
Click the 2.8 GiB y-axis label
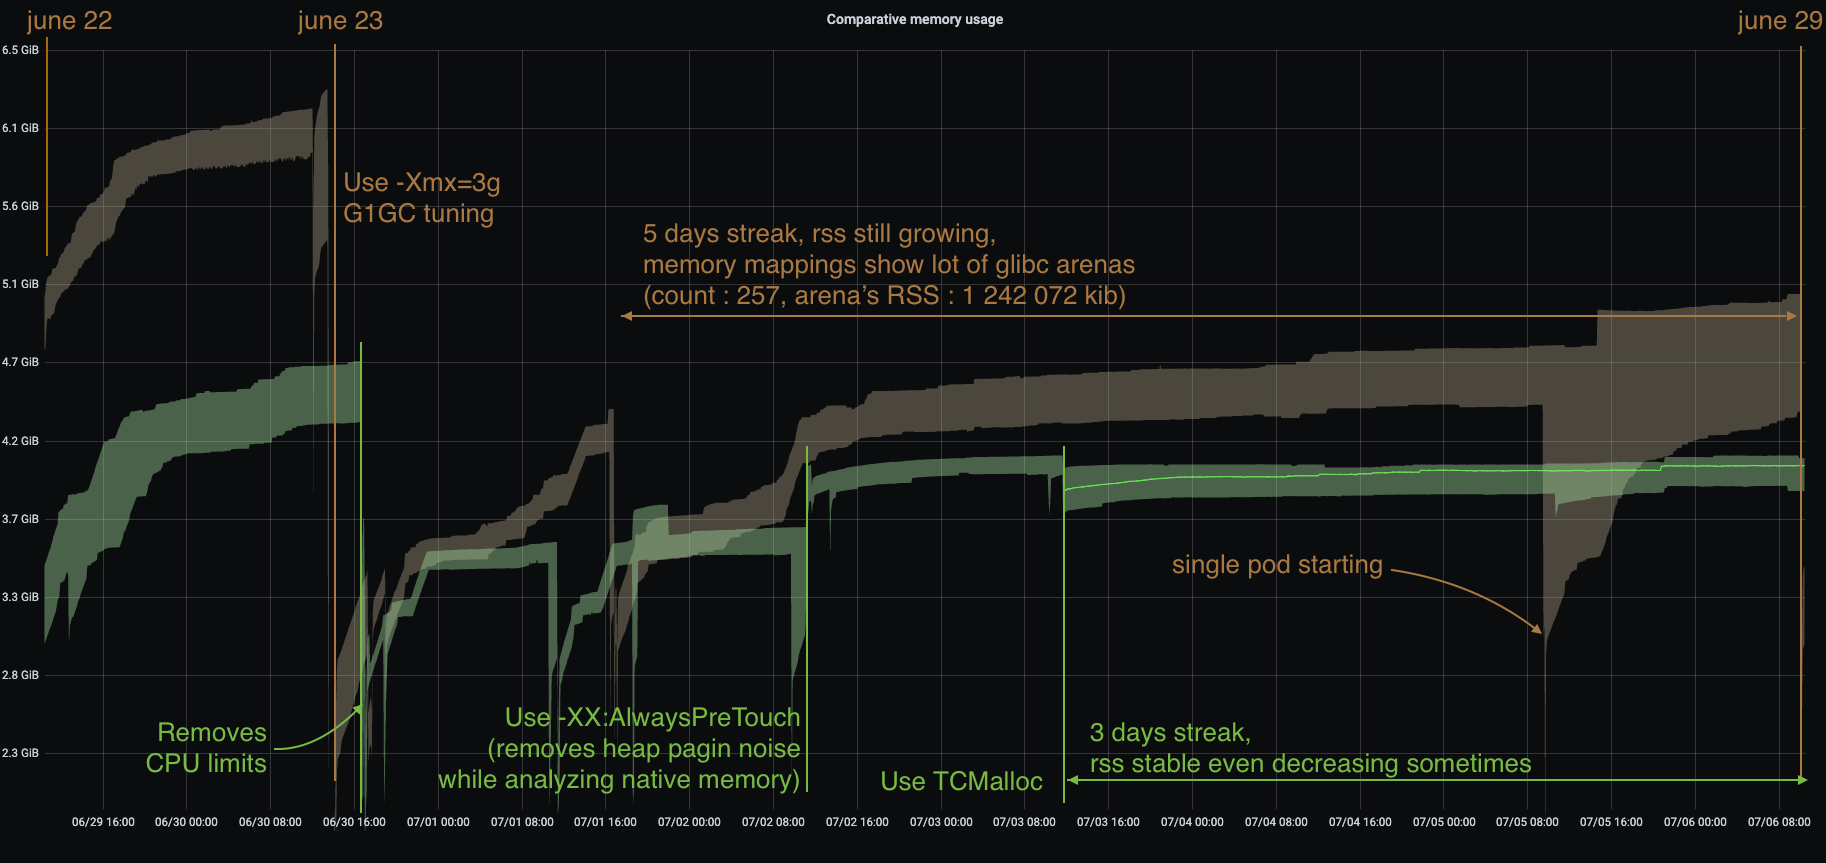click(21, 675)
